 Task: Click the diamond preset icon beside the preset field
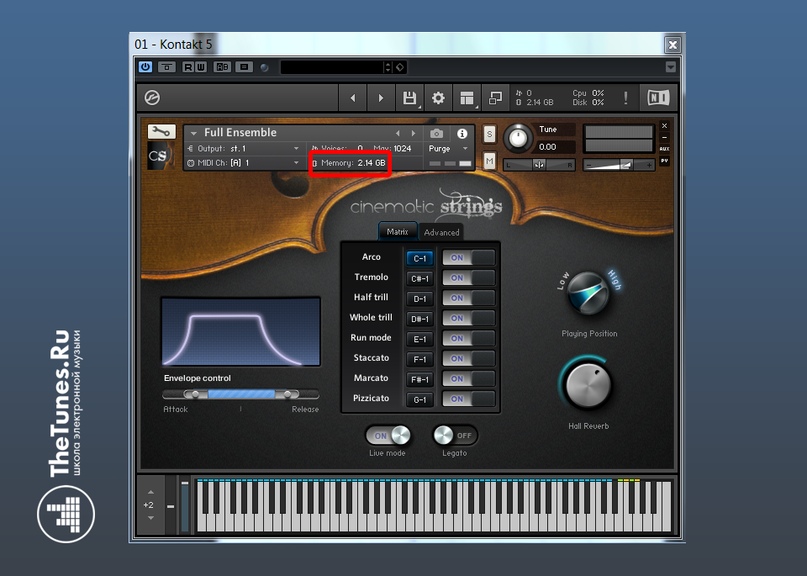(400, 67)
